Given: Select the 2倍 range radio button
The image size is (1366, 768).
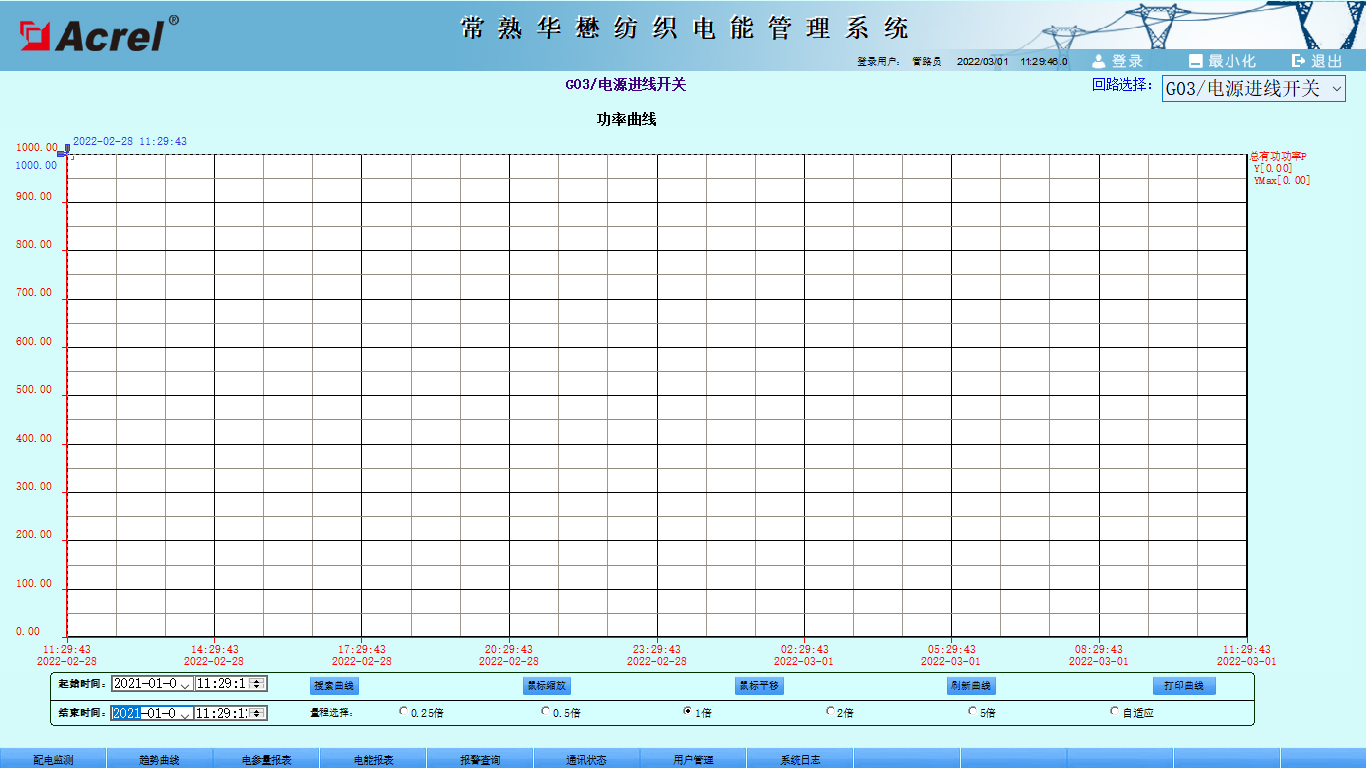Looking at the screenshot, I should point(830,712).
